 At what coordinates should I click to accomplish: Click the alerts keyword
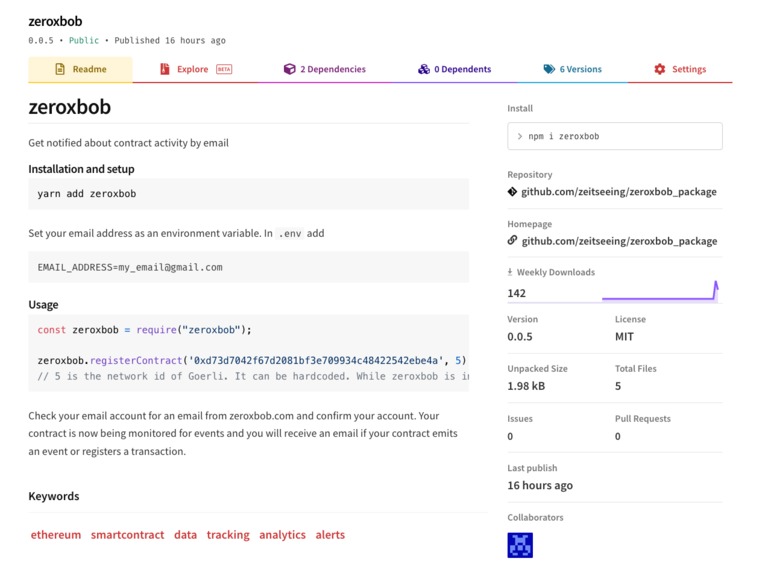click(330, 535)
